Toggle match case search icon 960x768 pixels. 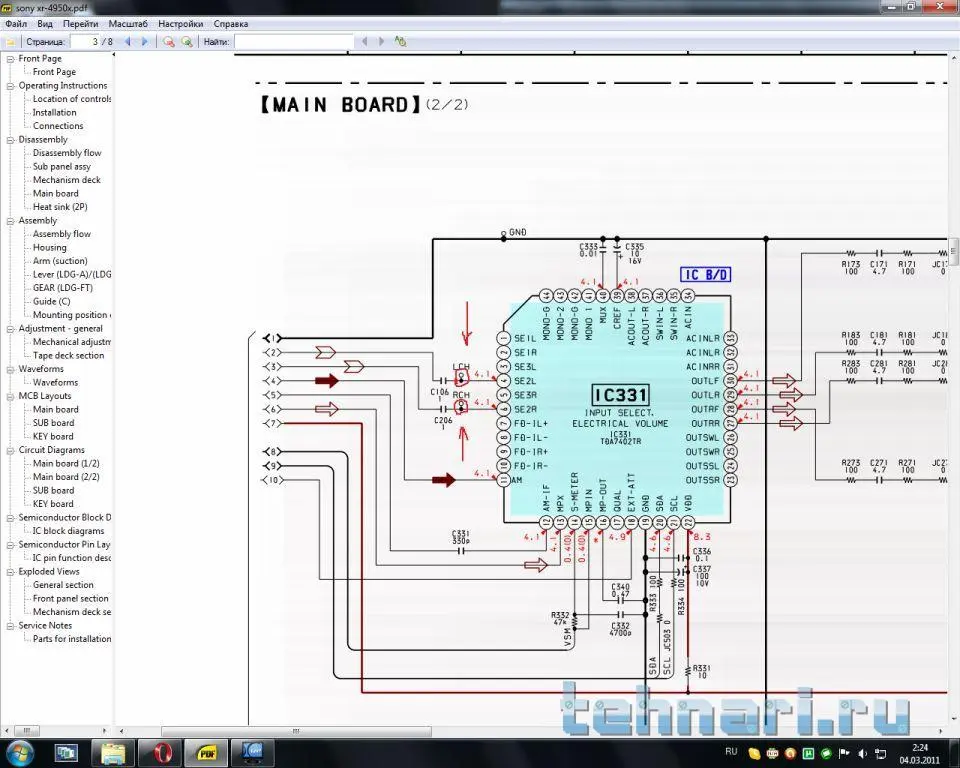pyautogui.click(x=400, y=42)
